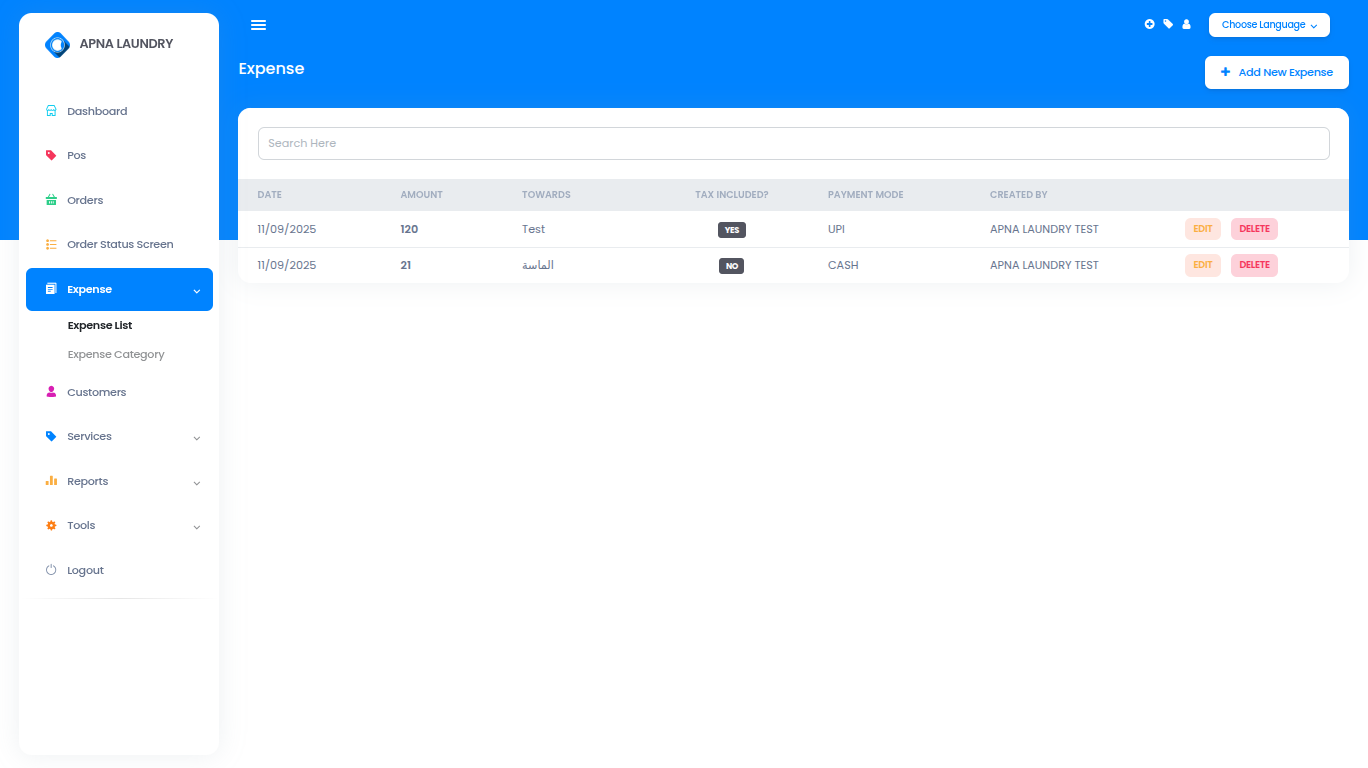
Task: Open the plus-circle quick add icon on top bar
Action: tap(1149, 24)
